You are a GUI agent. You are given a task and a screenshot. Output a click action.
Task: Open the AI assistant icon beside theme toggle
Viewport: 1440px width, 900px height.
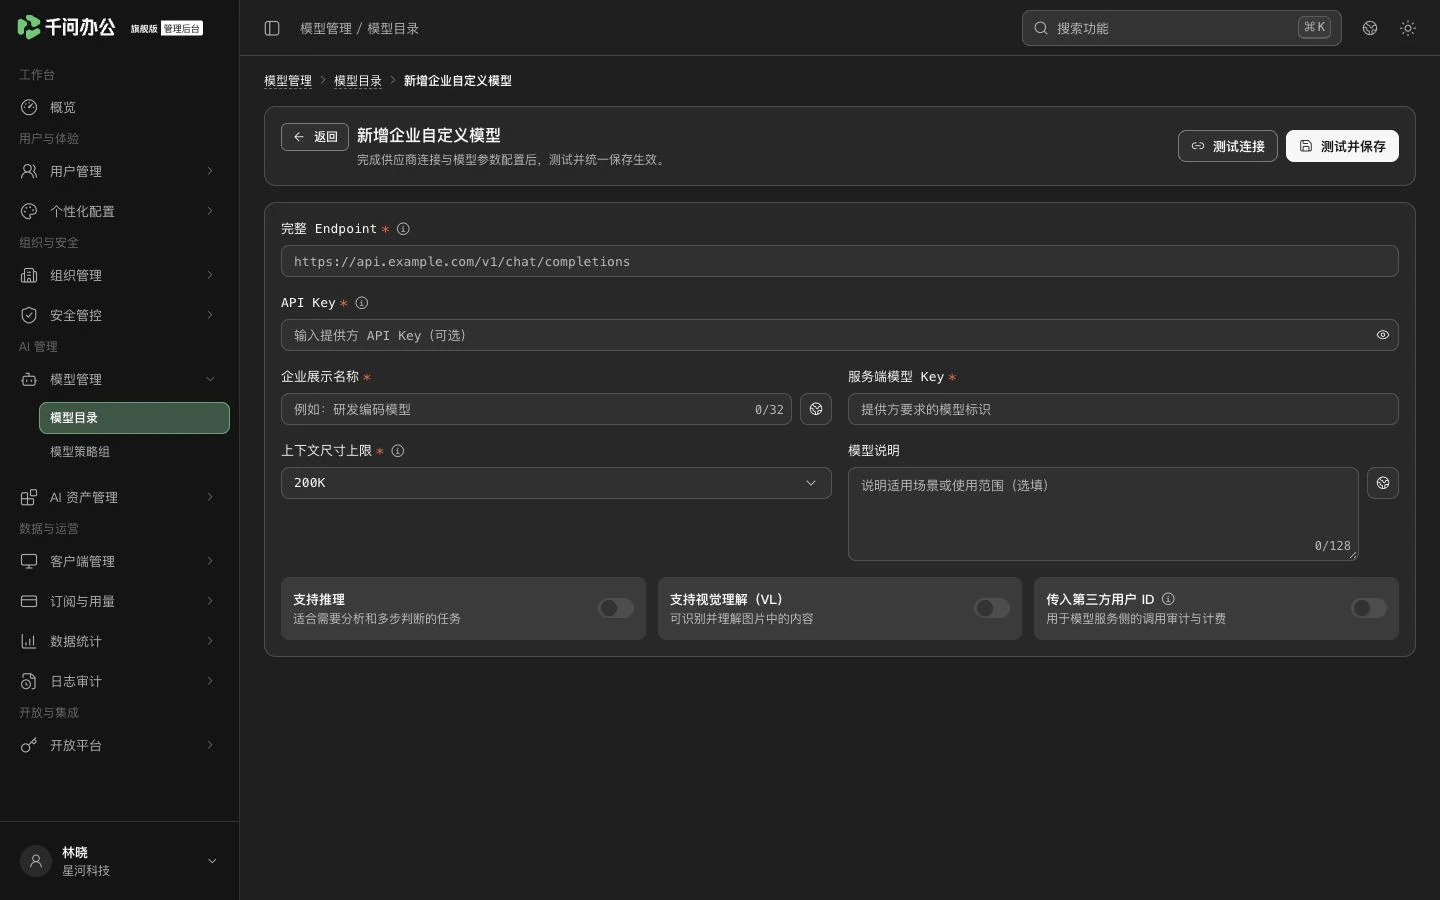click(1370, 28)
